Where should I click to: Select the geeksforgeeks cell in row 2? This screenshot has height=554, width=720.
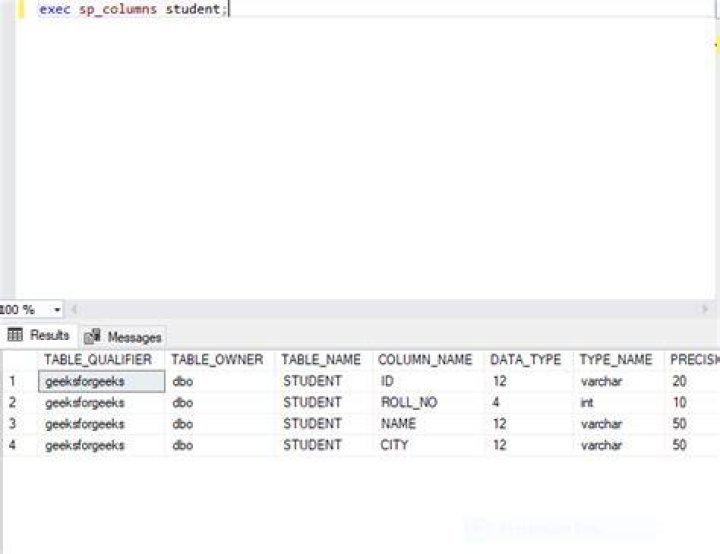101,403
